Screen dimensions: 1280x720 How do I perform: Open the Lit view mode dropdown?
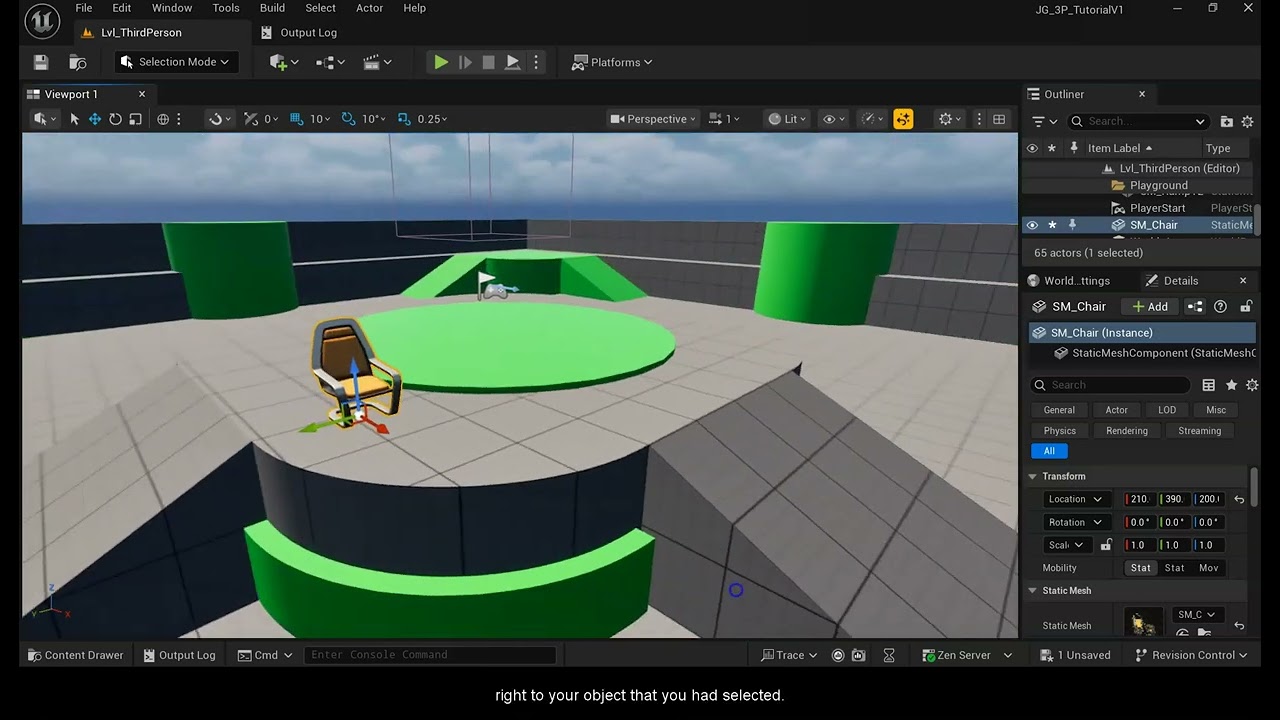point(788,119)
